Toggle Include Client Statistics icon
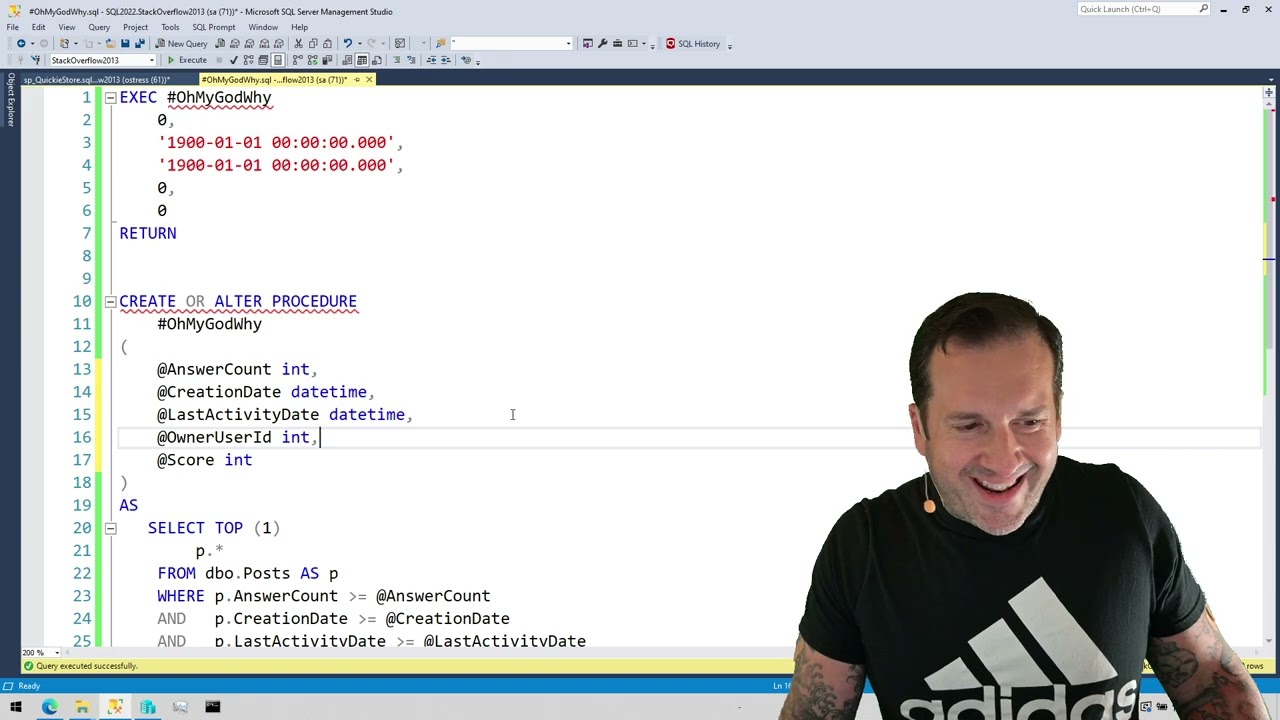Image resolution: width=1280 pixels, height=720 pixels. coord(327,60)
